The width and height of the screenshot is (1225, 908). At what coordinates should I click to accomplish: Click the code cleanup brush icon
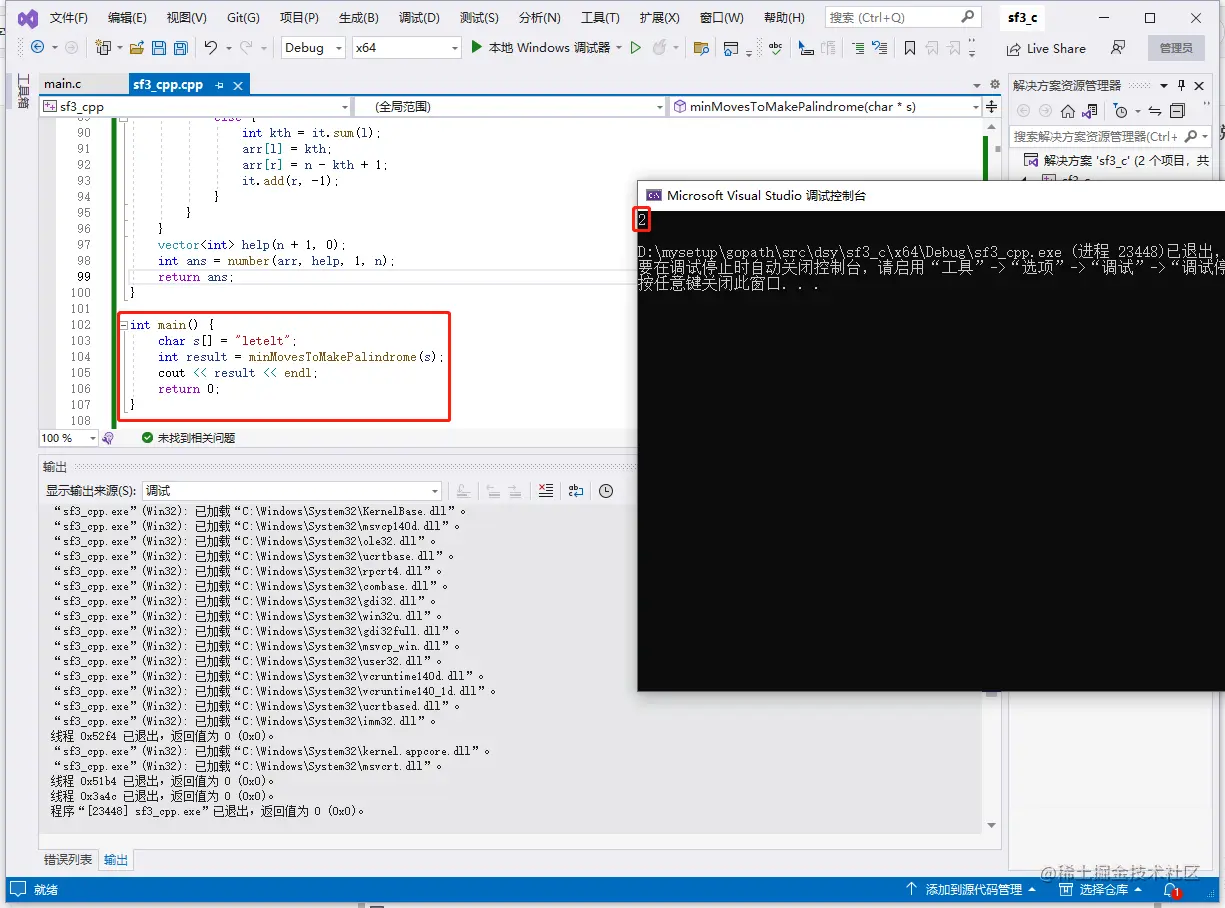click(108, 438)
